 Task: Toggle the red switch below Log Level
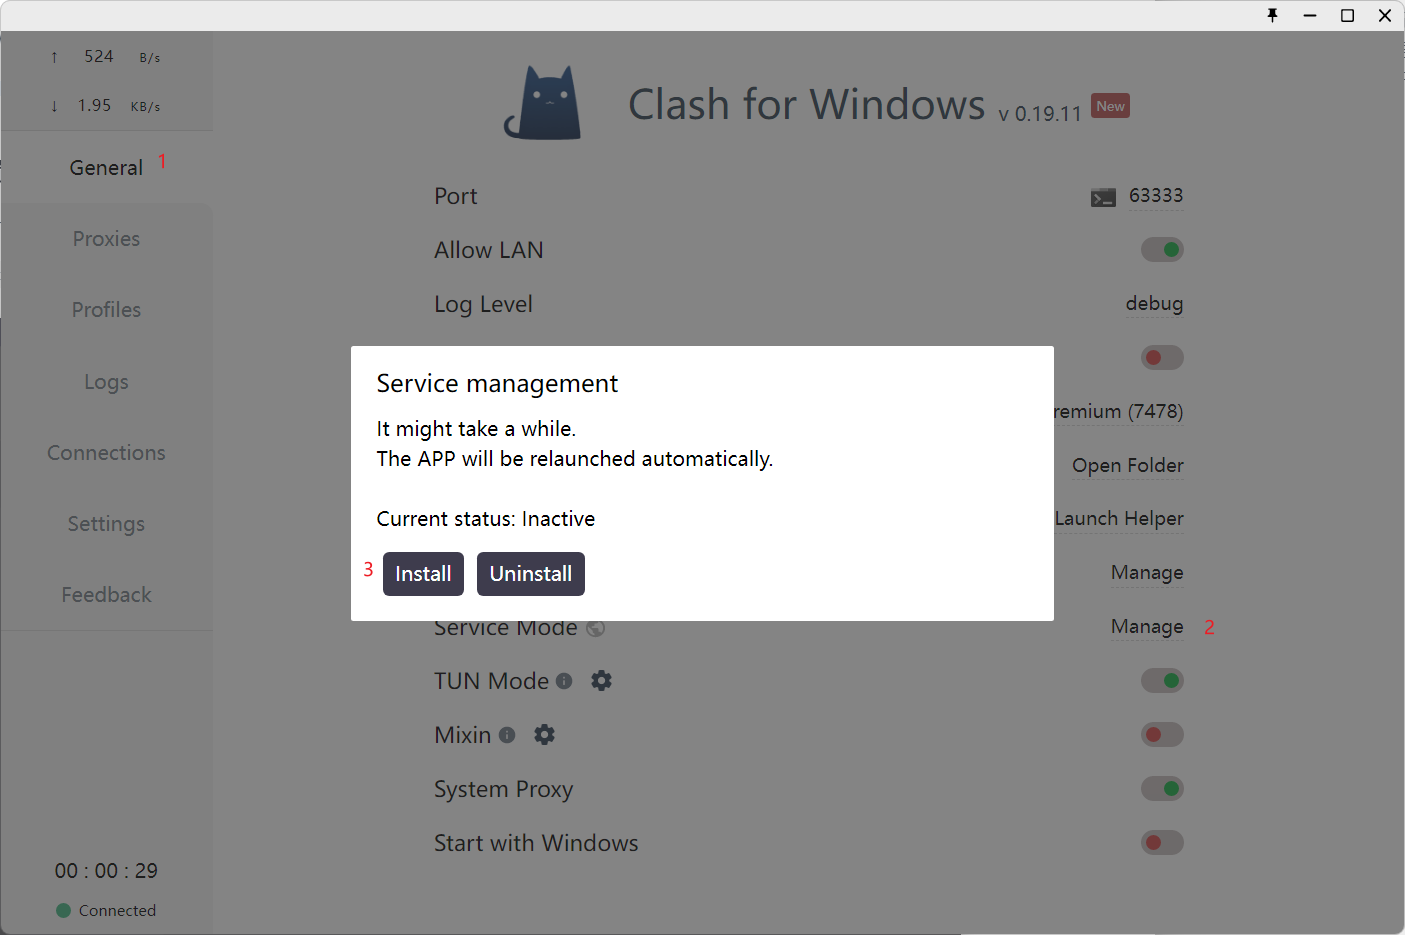1162,358
